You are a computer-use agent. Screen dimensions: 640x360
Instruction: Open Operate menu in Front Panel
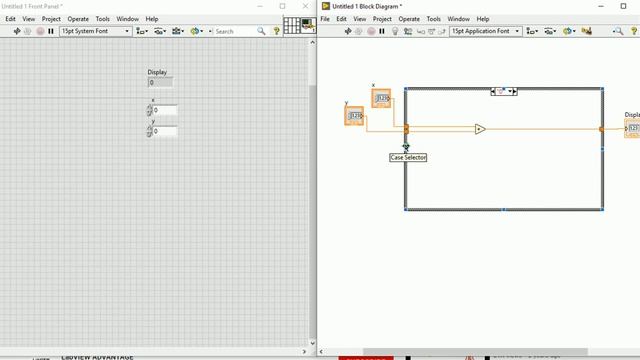(x=78, y=19)
